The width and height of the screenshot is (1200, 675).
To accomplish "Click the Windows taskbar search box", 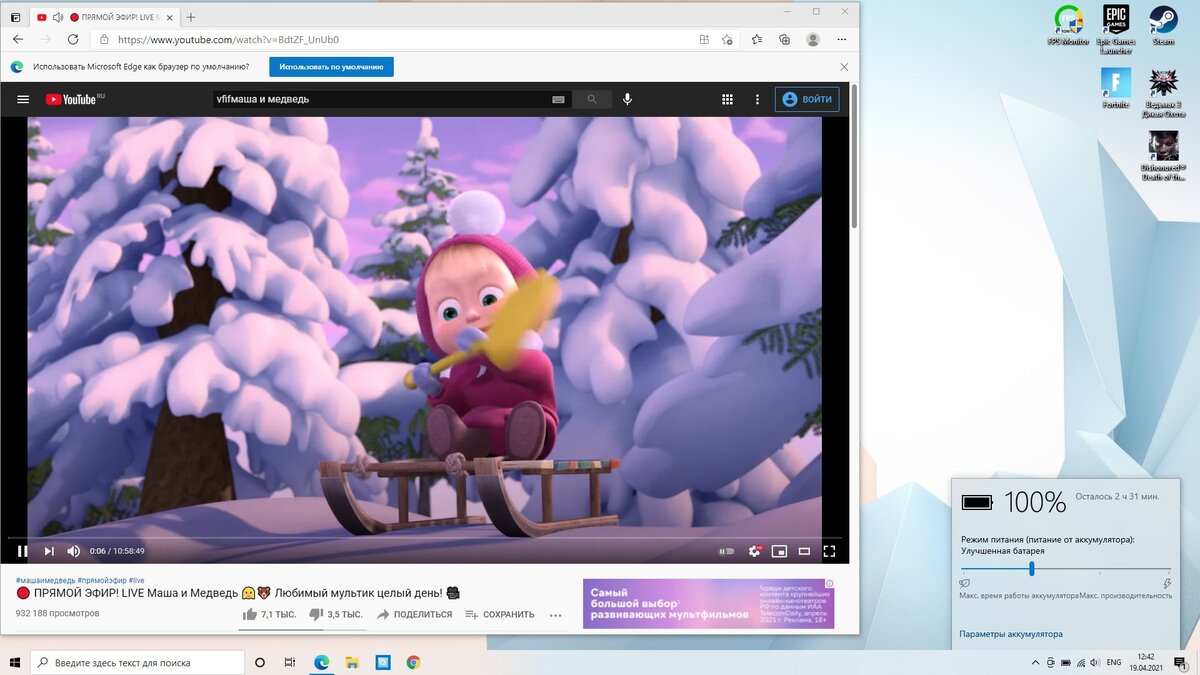I will click(137, 662).
